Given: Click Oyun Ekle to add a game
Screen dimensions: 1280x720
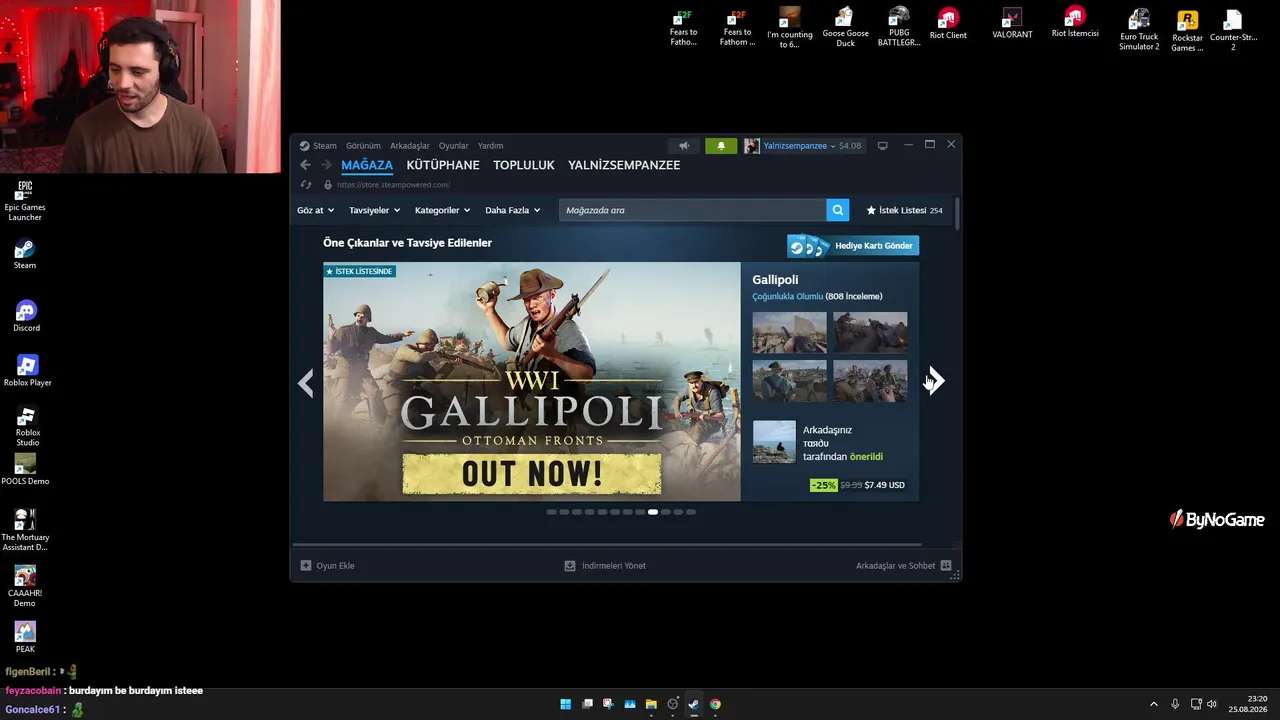Looking at the screenshot, I should 328,566.
